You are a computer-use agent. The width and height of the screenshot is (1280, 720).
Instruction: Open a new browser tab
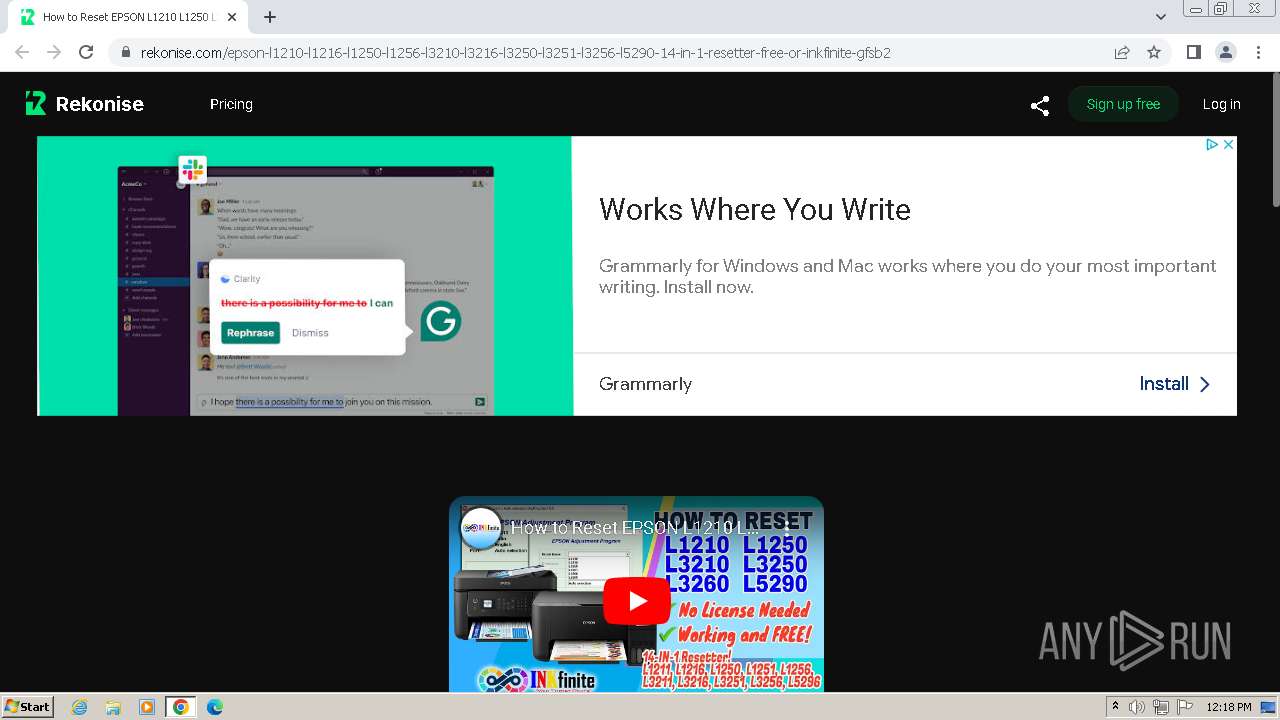[270, 17]
